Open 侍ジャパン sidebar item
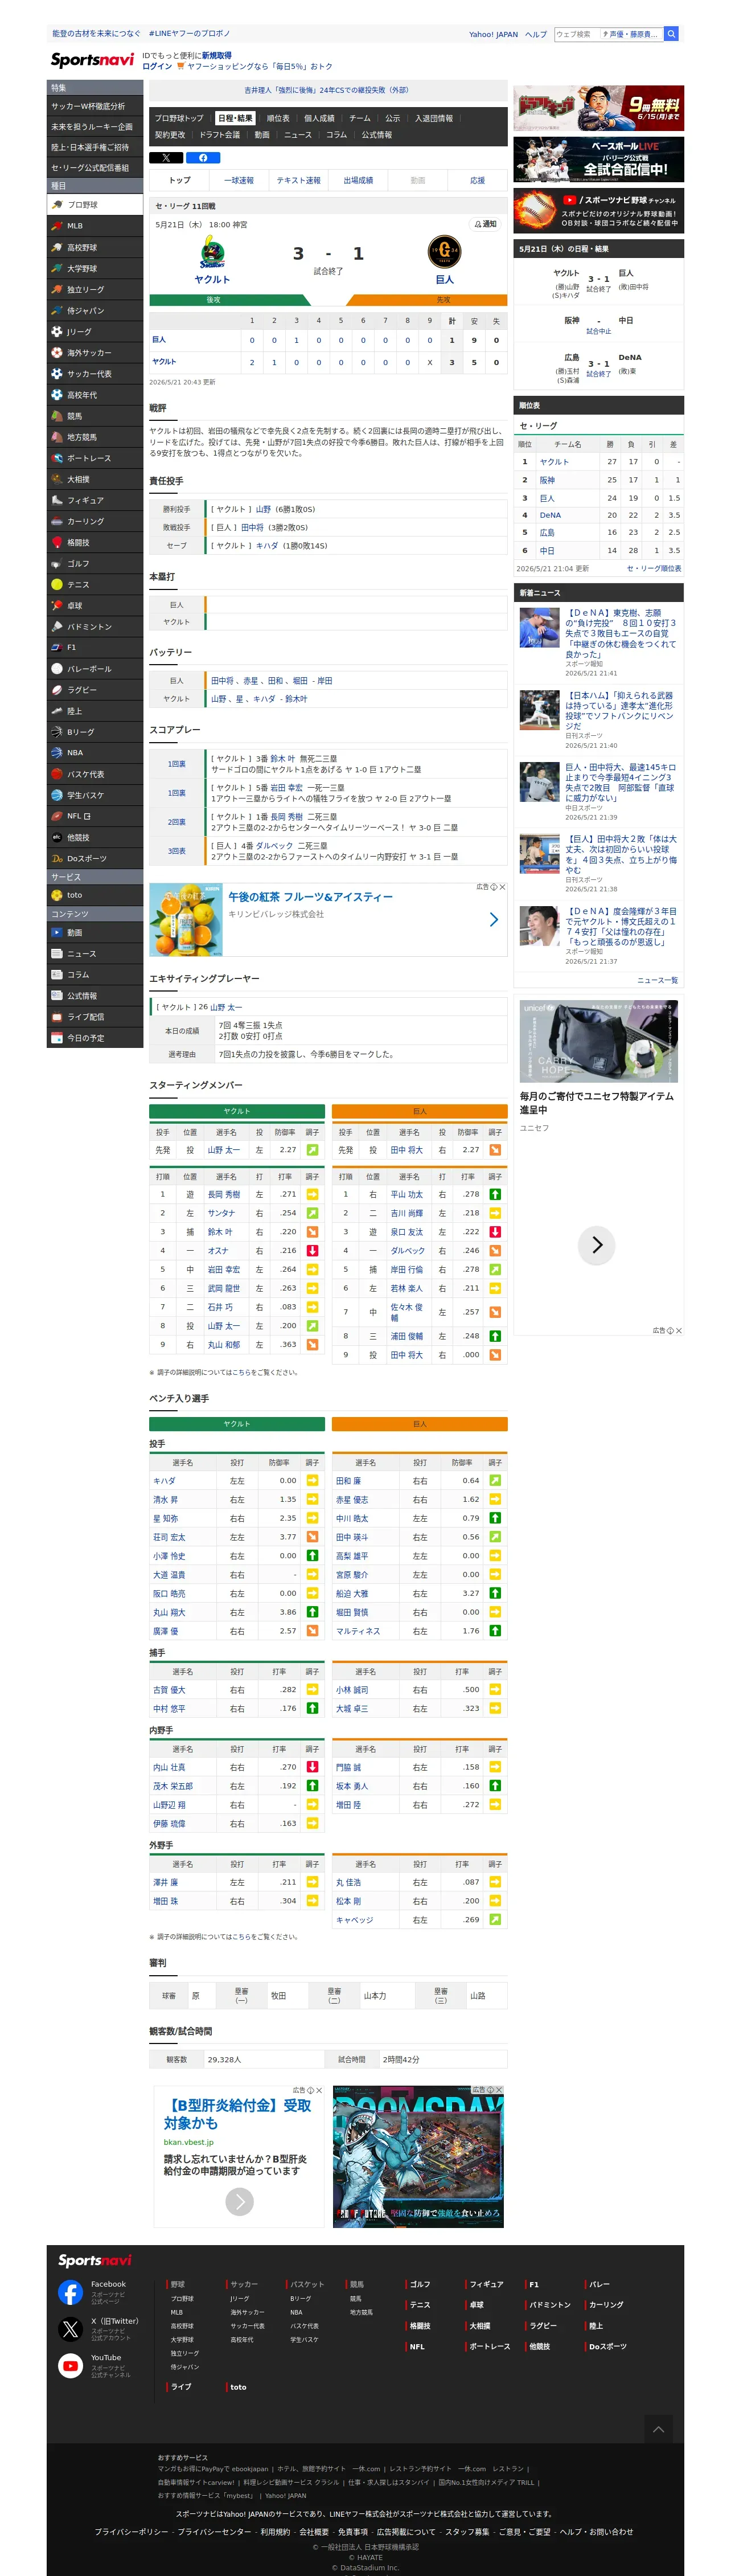Viewport: 731px width, 2576px height. [x=95, y=310]
